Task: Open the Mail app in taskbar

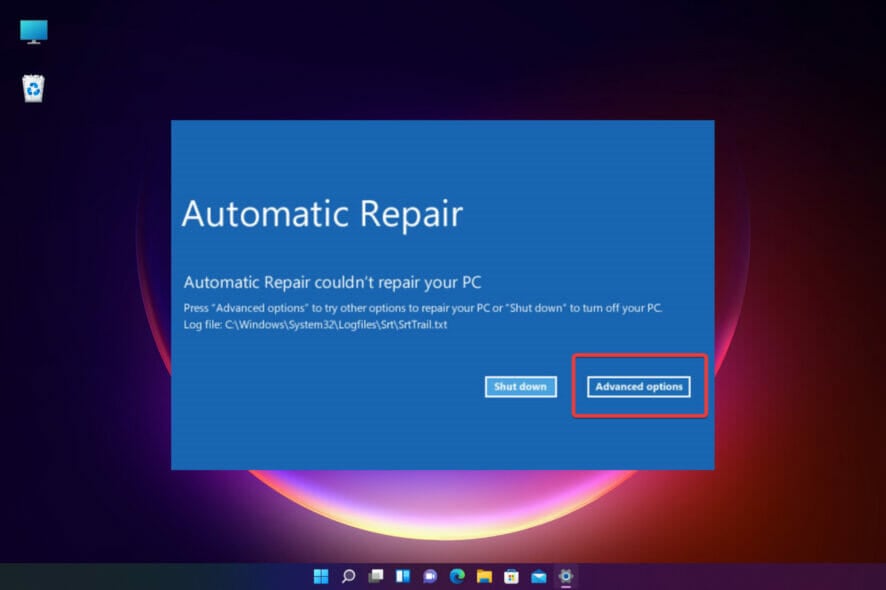Action: [x=538, y=576]
